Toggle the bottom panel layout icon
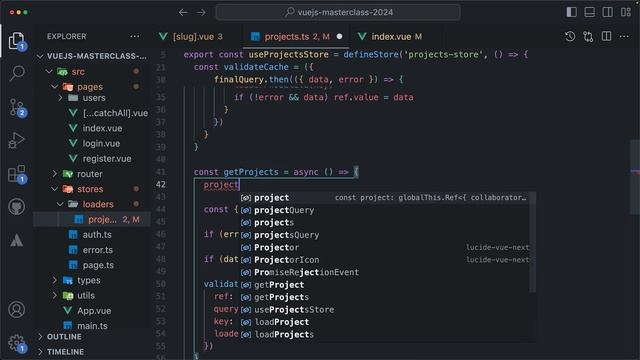The height and width of the screenshot is (360, 640). [x=589, y=12]
